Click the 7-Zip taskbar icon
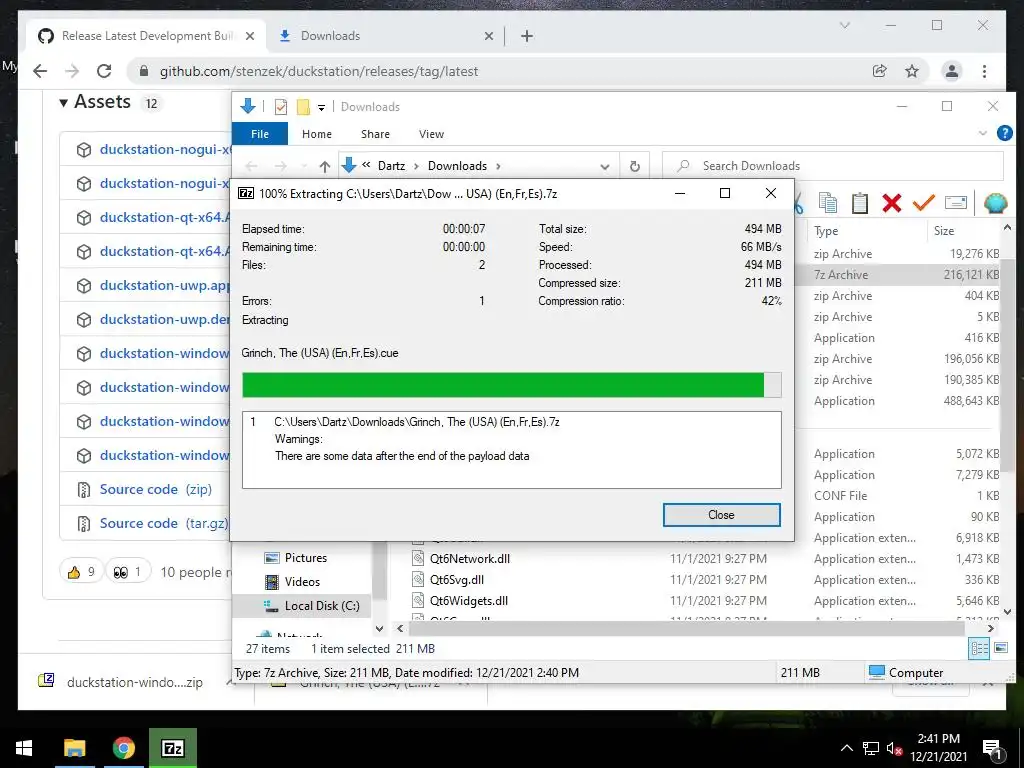The image size is (1024, 768). point(172,748)
